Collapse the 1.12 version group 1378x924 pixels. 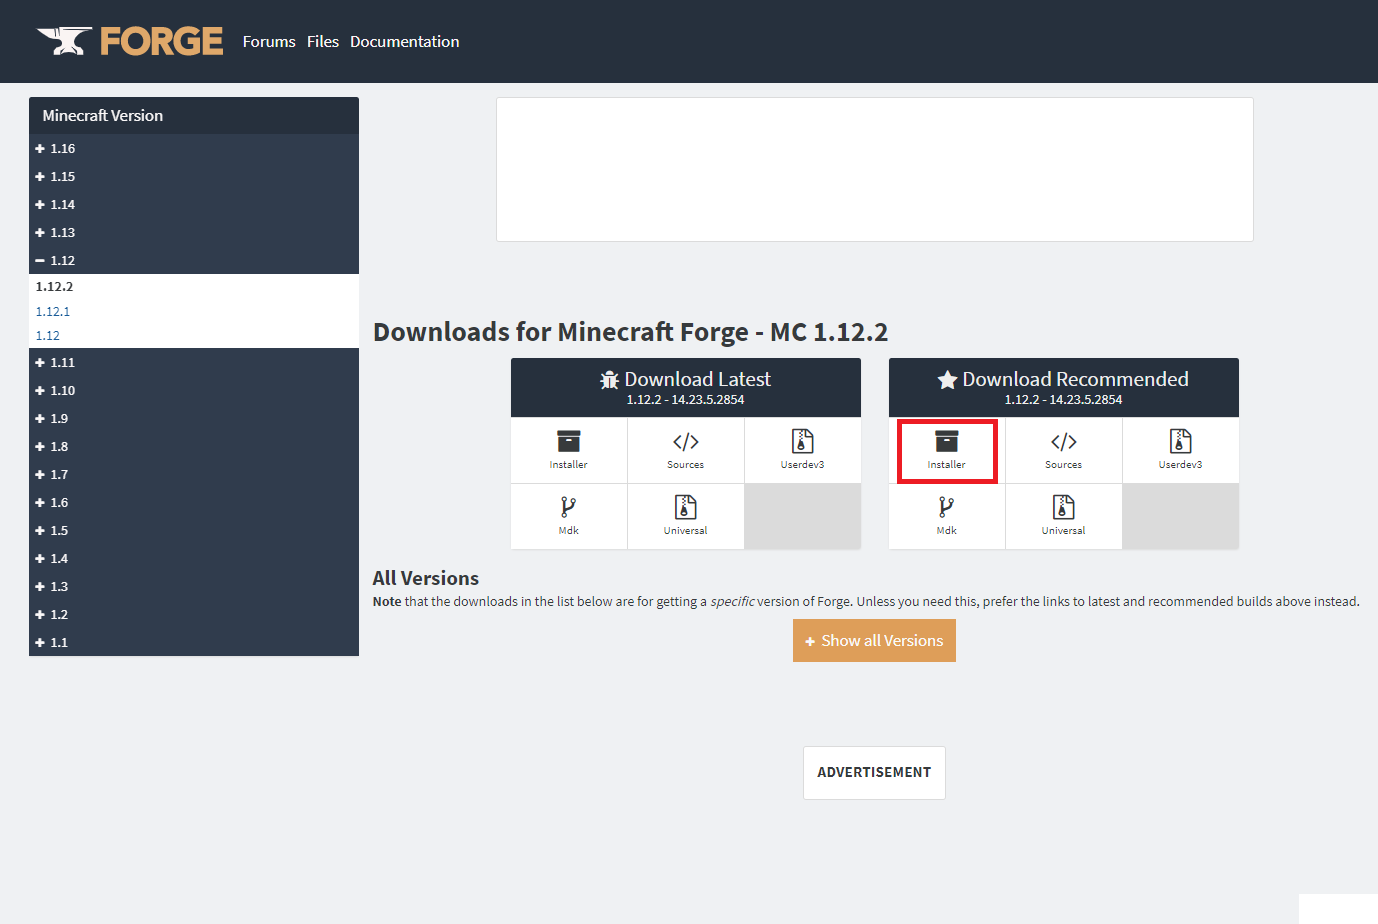pyautogui.click(x=194, y=260)
